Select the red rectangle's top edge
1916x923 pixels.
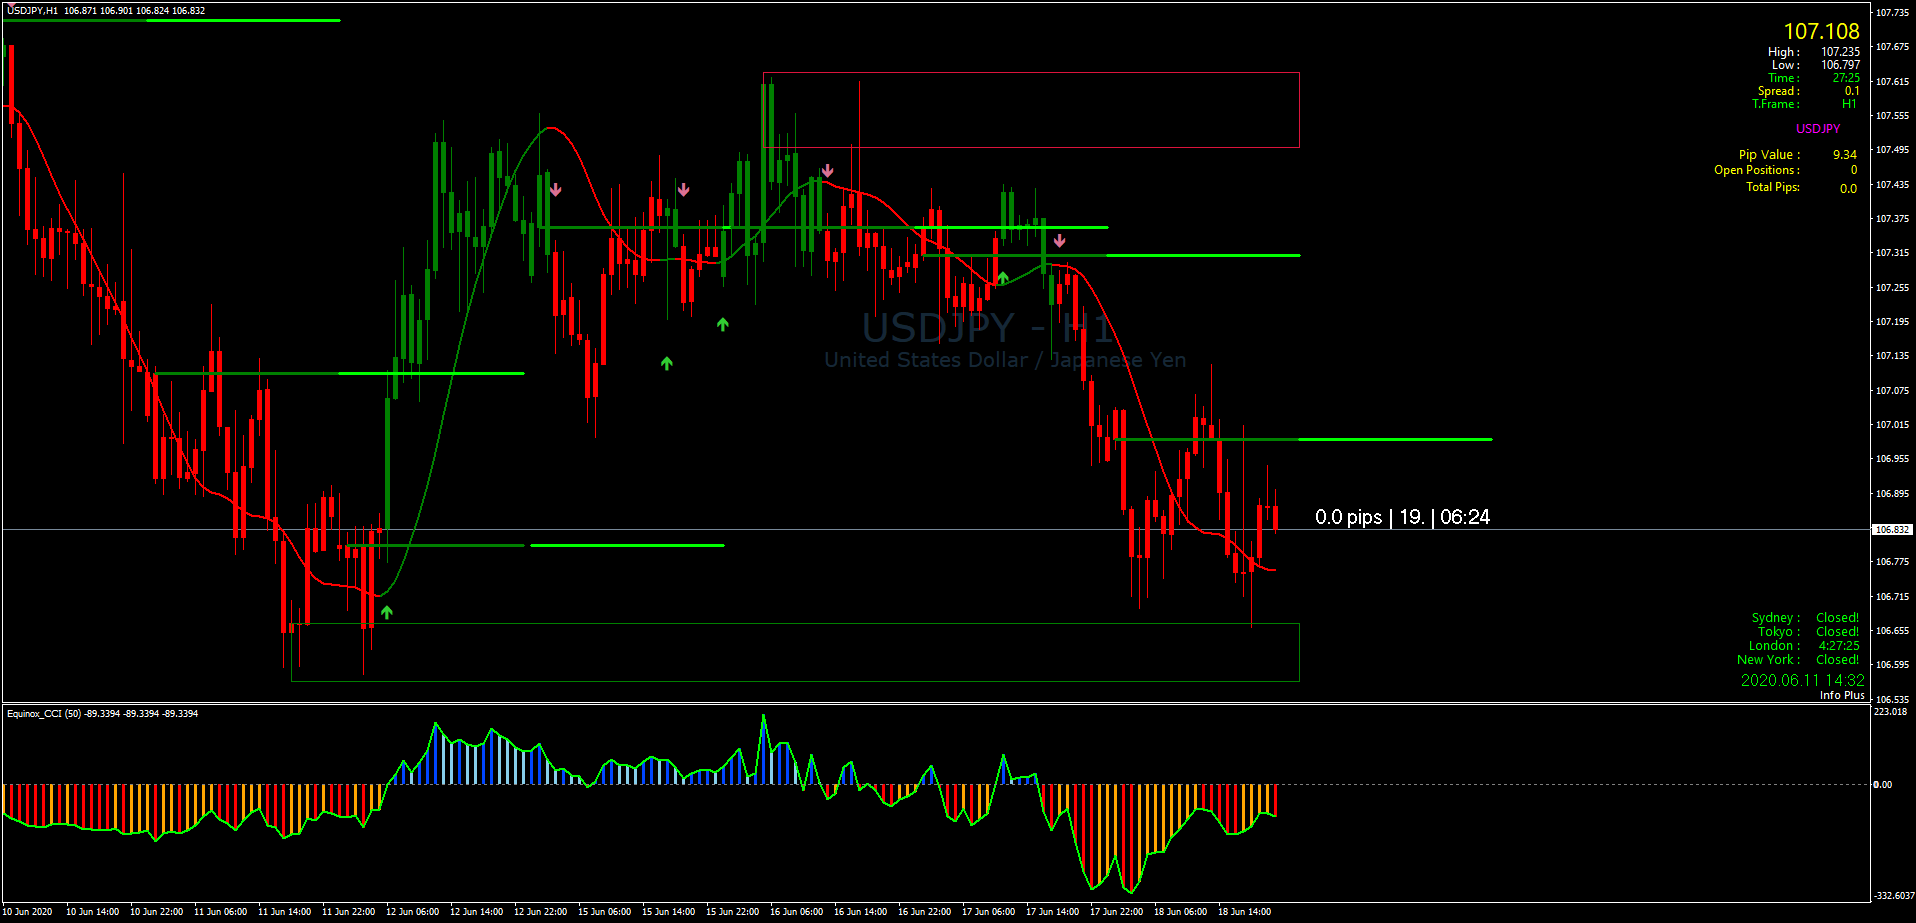tap(1030, 73)
